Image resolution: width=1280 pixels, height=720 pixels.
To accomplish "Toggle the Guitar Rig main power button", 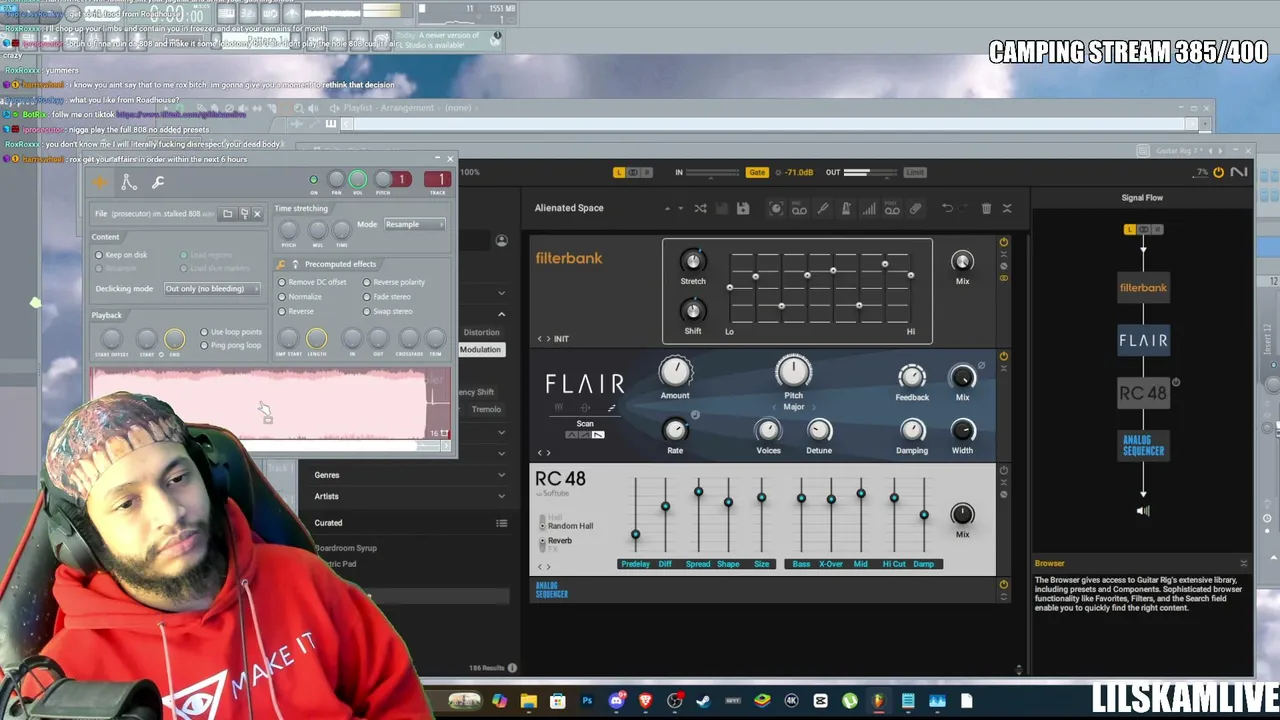I will [1218, 172].
